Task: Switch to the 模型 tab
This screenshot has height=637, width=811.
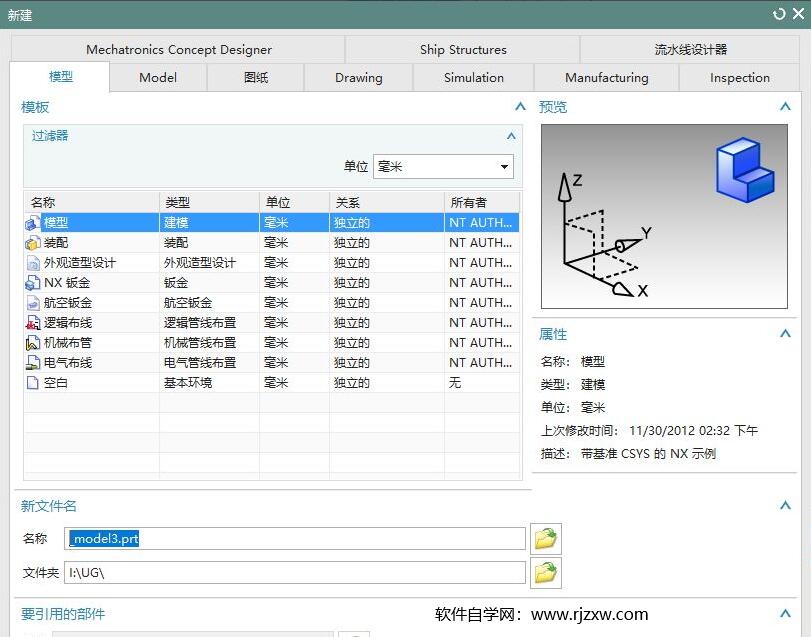Action: [60, 77]
